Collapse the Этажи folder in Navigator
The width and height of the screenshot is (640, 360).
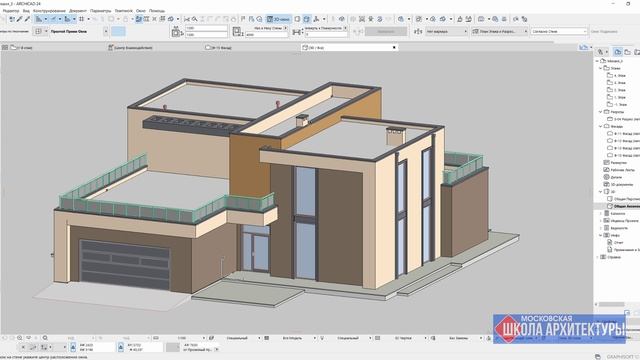point(601,68)
